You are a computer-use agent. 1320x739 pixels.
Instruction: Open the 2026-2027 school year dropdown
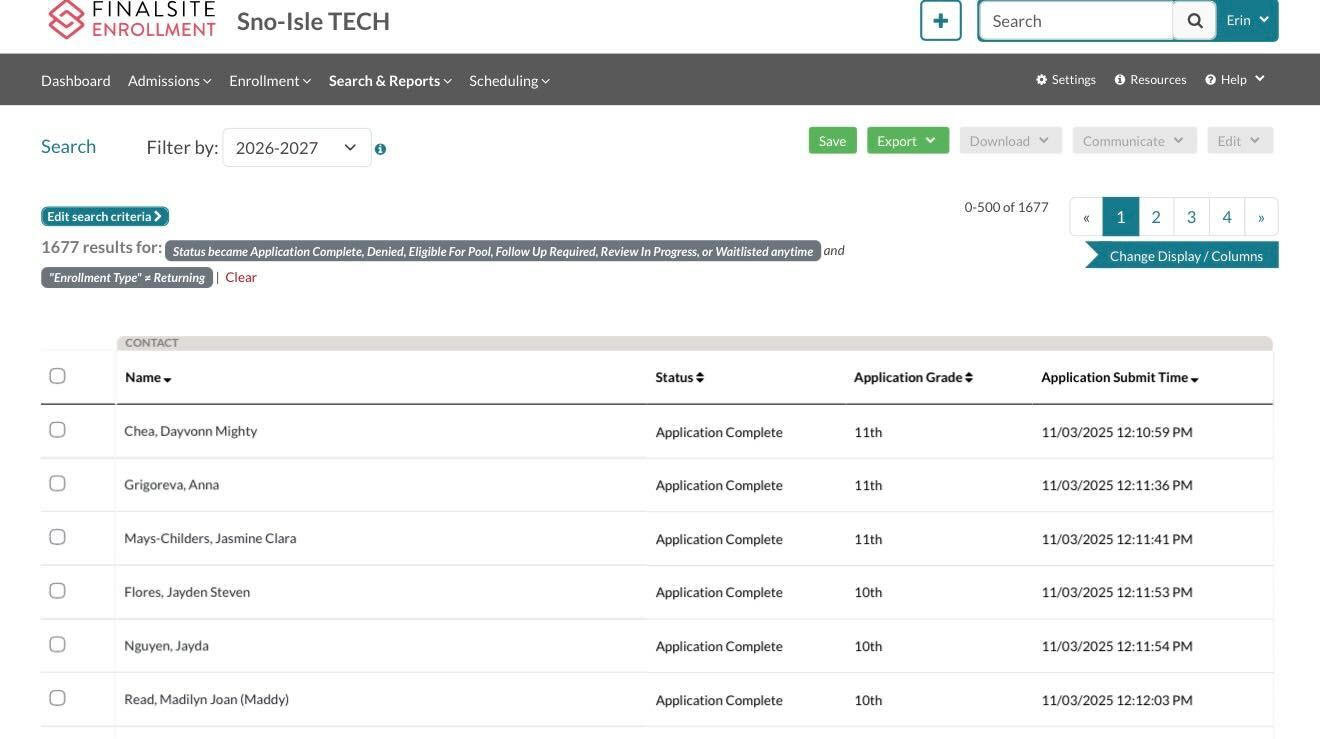point(296,147)
